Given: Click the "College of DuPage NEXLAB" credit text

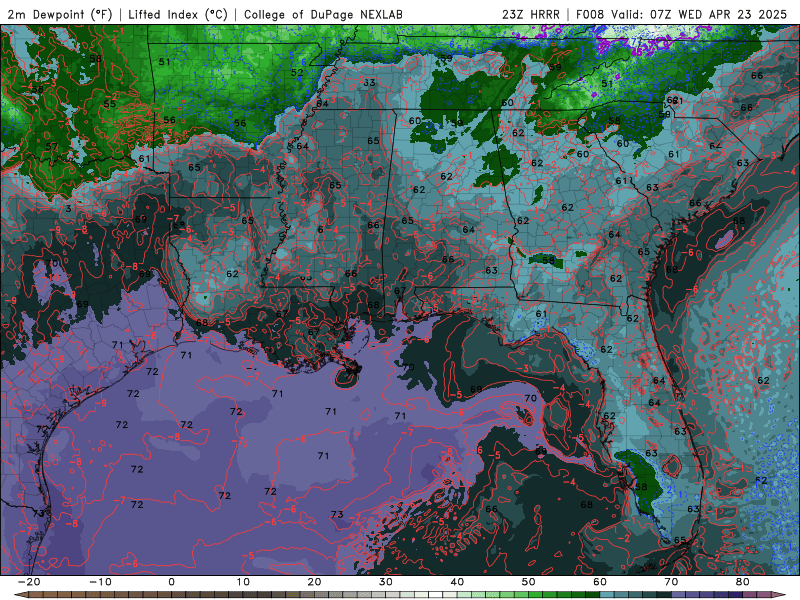Looking at the screenshot, I should pos(323,14).
